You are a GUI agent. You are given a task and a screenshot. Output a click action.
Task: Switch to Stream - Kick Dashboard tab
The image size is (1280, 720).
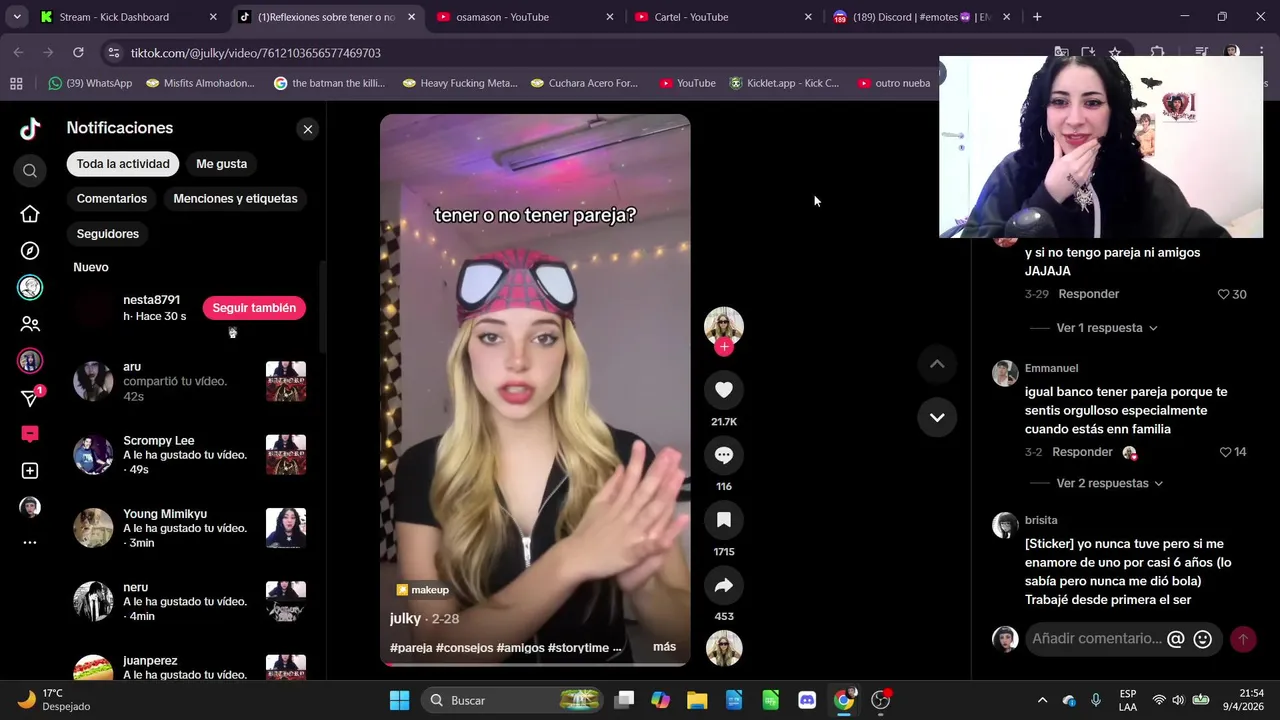click(128, 17)
